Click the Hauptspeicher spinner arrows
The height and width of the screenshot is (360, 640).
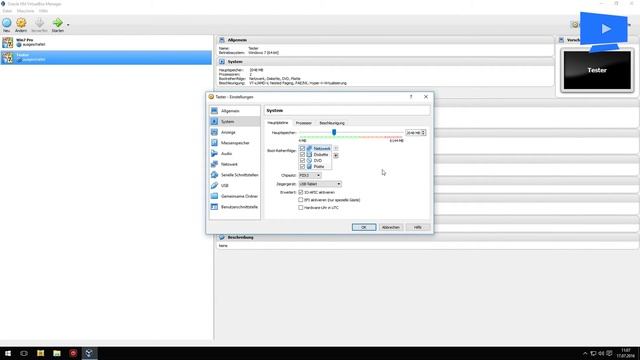coord(424,133)
